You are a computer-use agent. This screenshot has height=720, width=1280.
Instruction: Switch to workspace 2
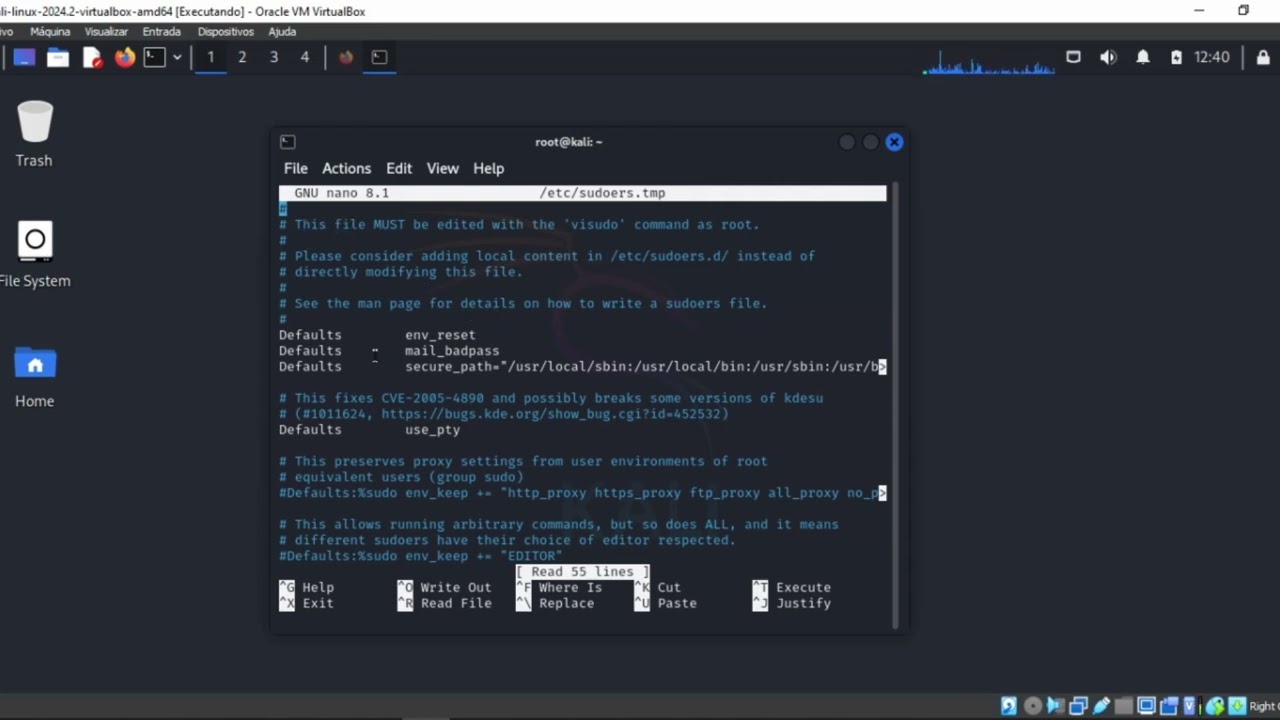click(242, 57)
